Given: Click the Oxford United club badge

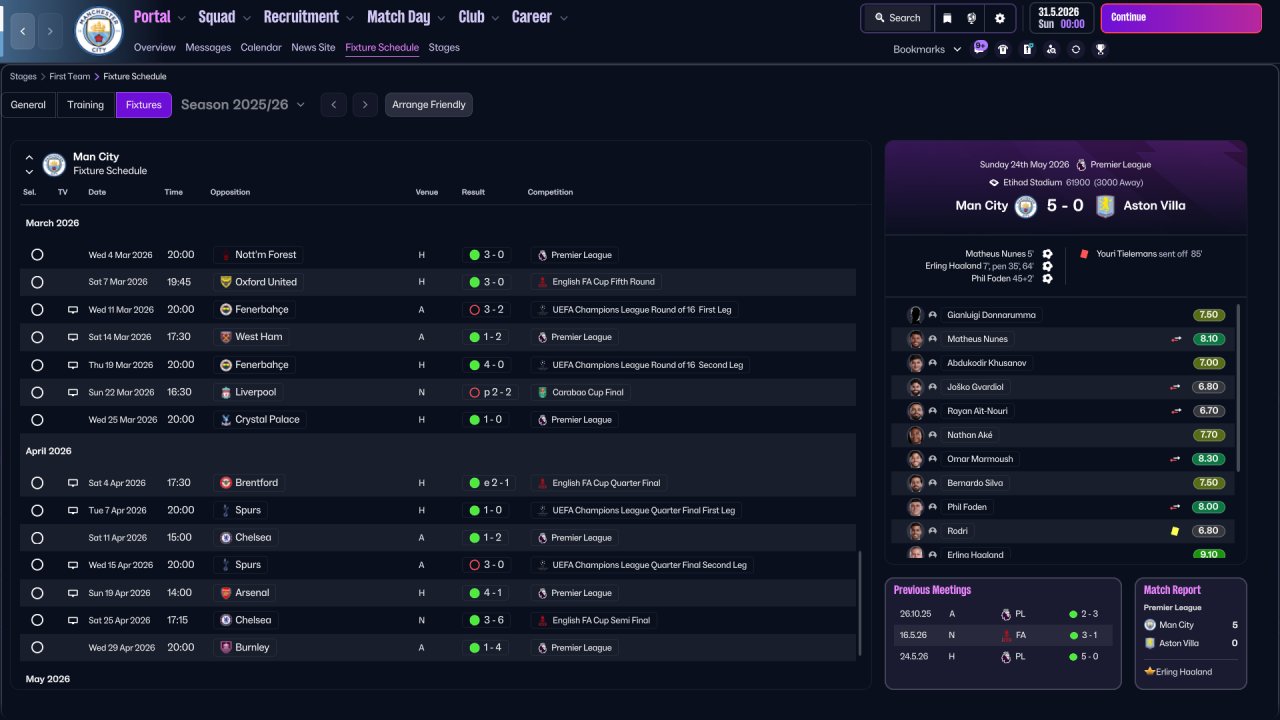Looking at the screenshot, I should (x=226, y=282).
